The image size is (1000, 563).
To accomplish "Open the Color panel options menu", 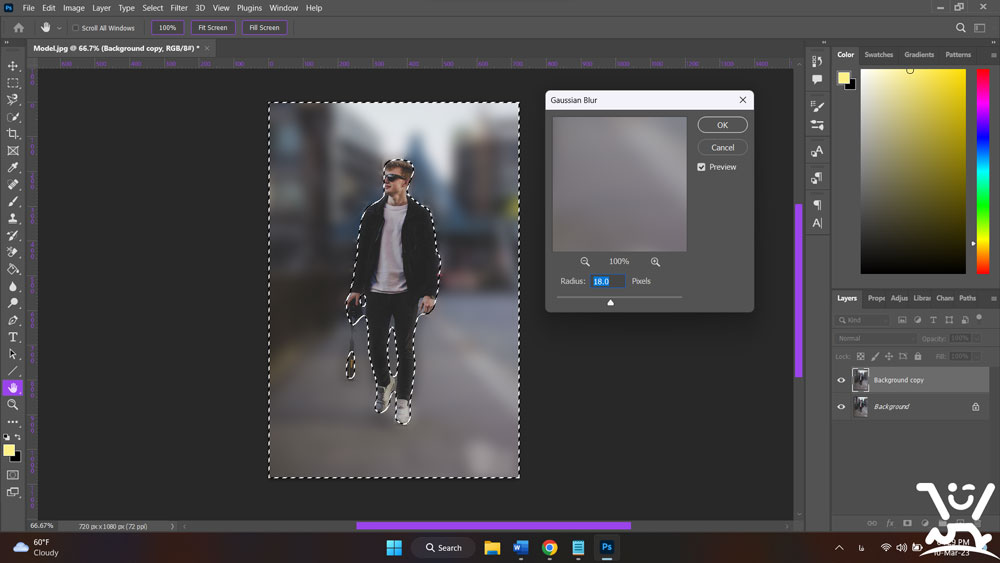I will (x=993, y=55).
